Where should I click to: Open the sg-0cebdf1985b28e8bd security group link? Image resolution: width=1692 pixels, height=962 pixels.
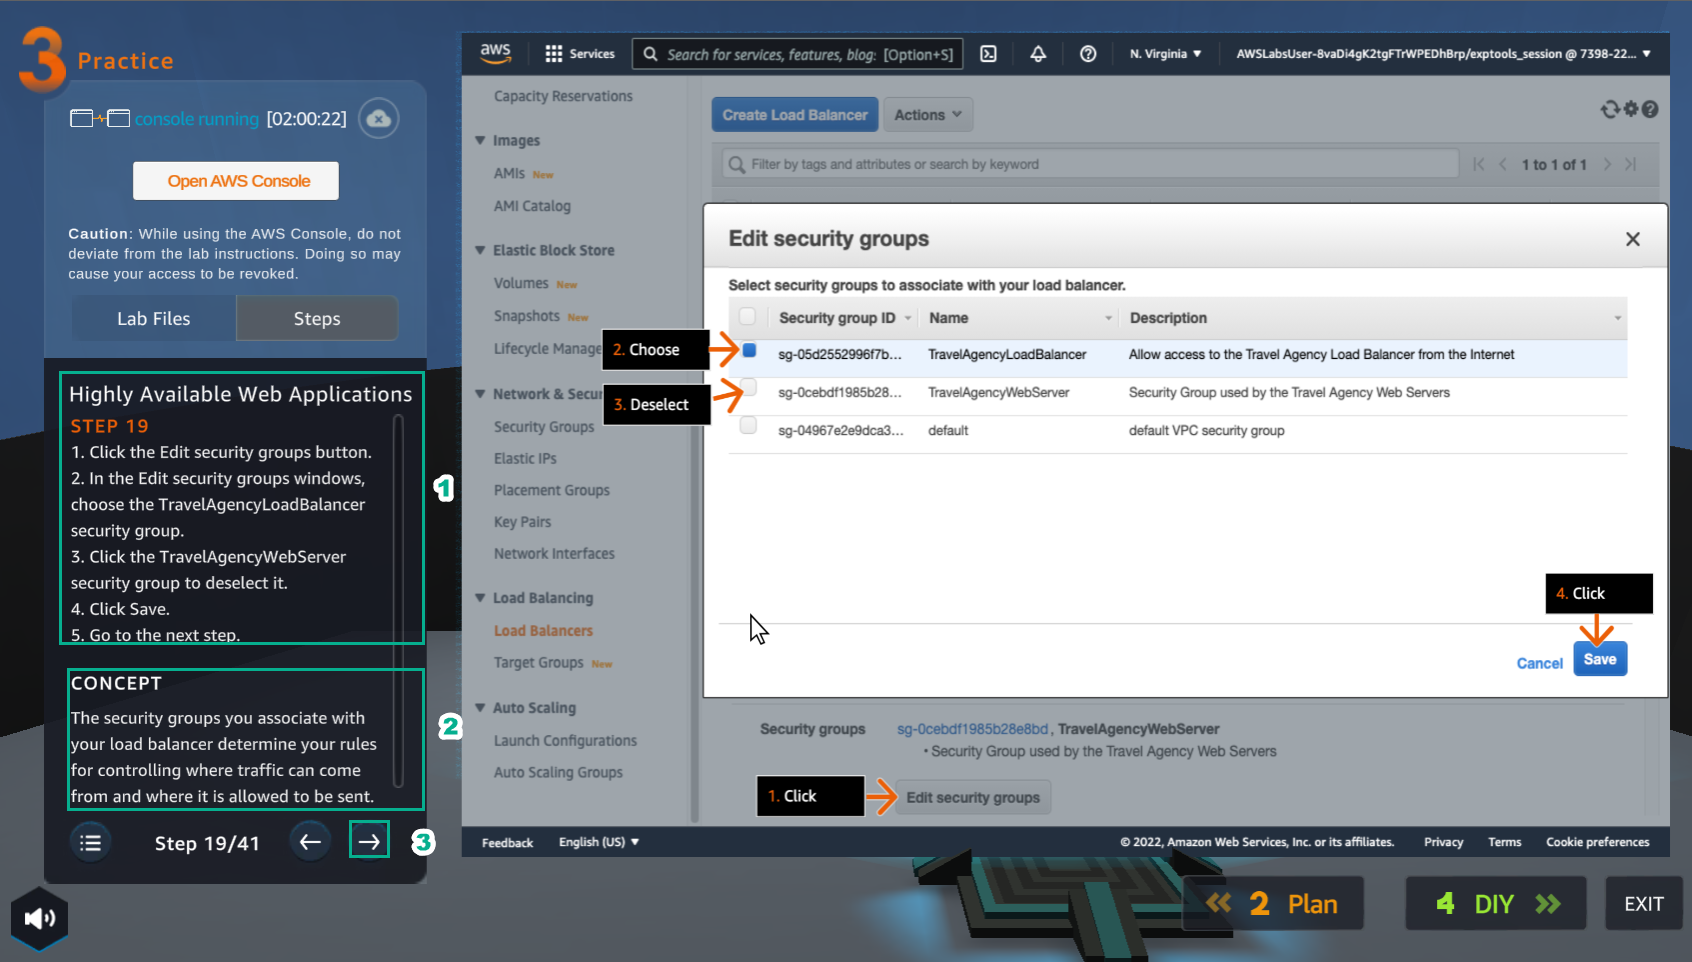pos(972,729)
